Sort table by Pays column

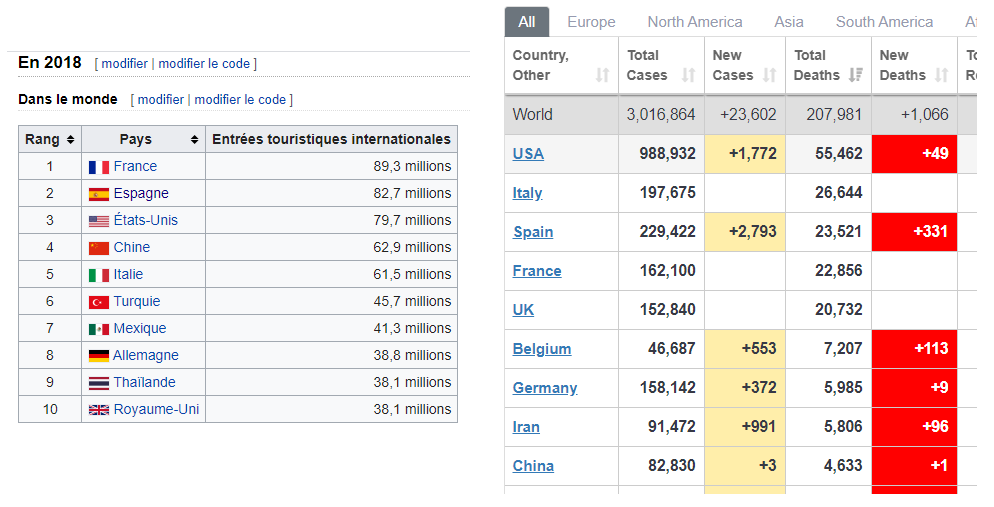click(x=194, y=140)
